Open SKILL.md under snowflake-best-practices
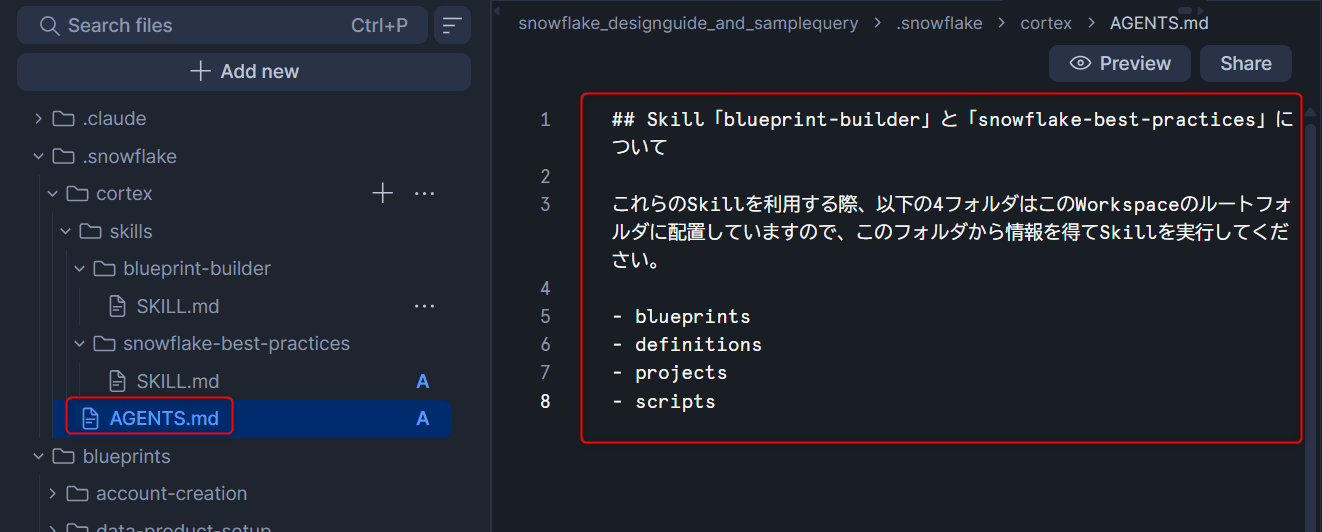 [177, 381]
